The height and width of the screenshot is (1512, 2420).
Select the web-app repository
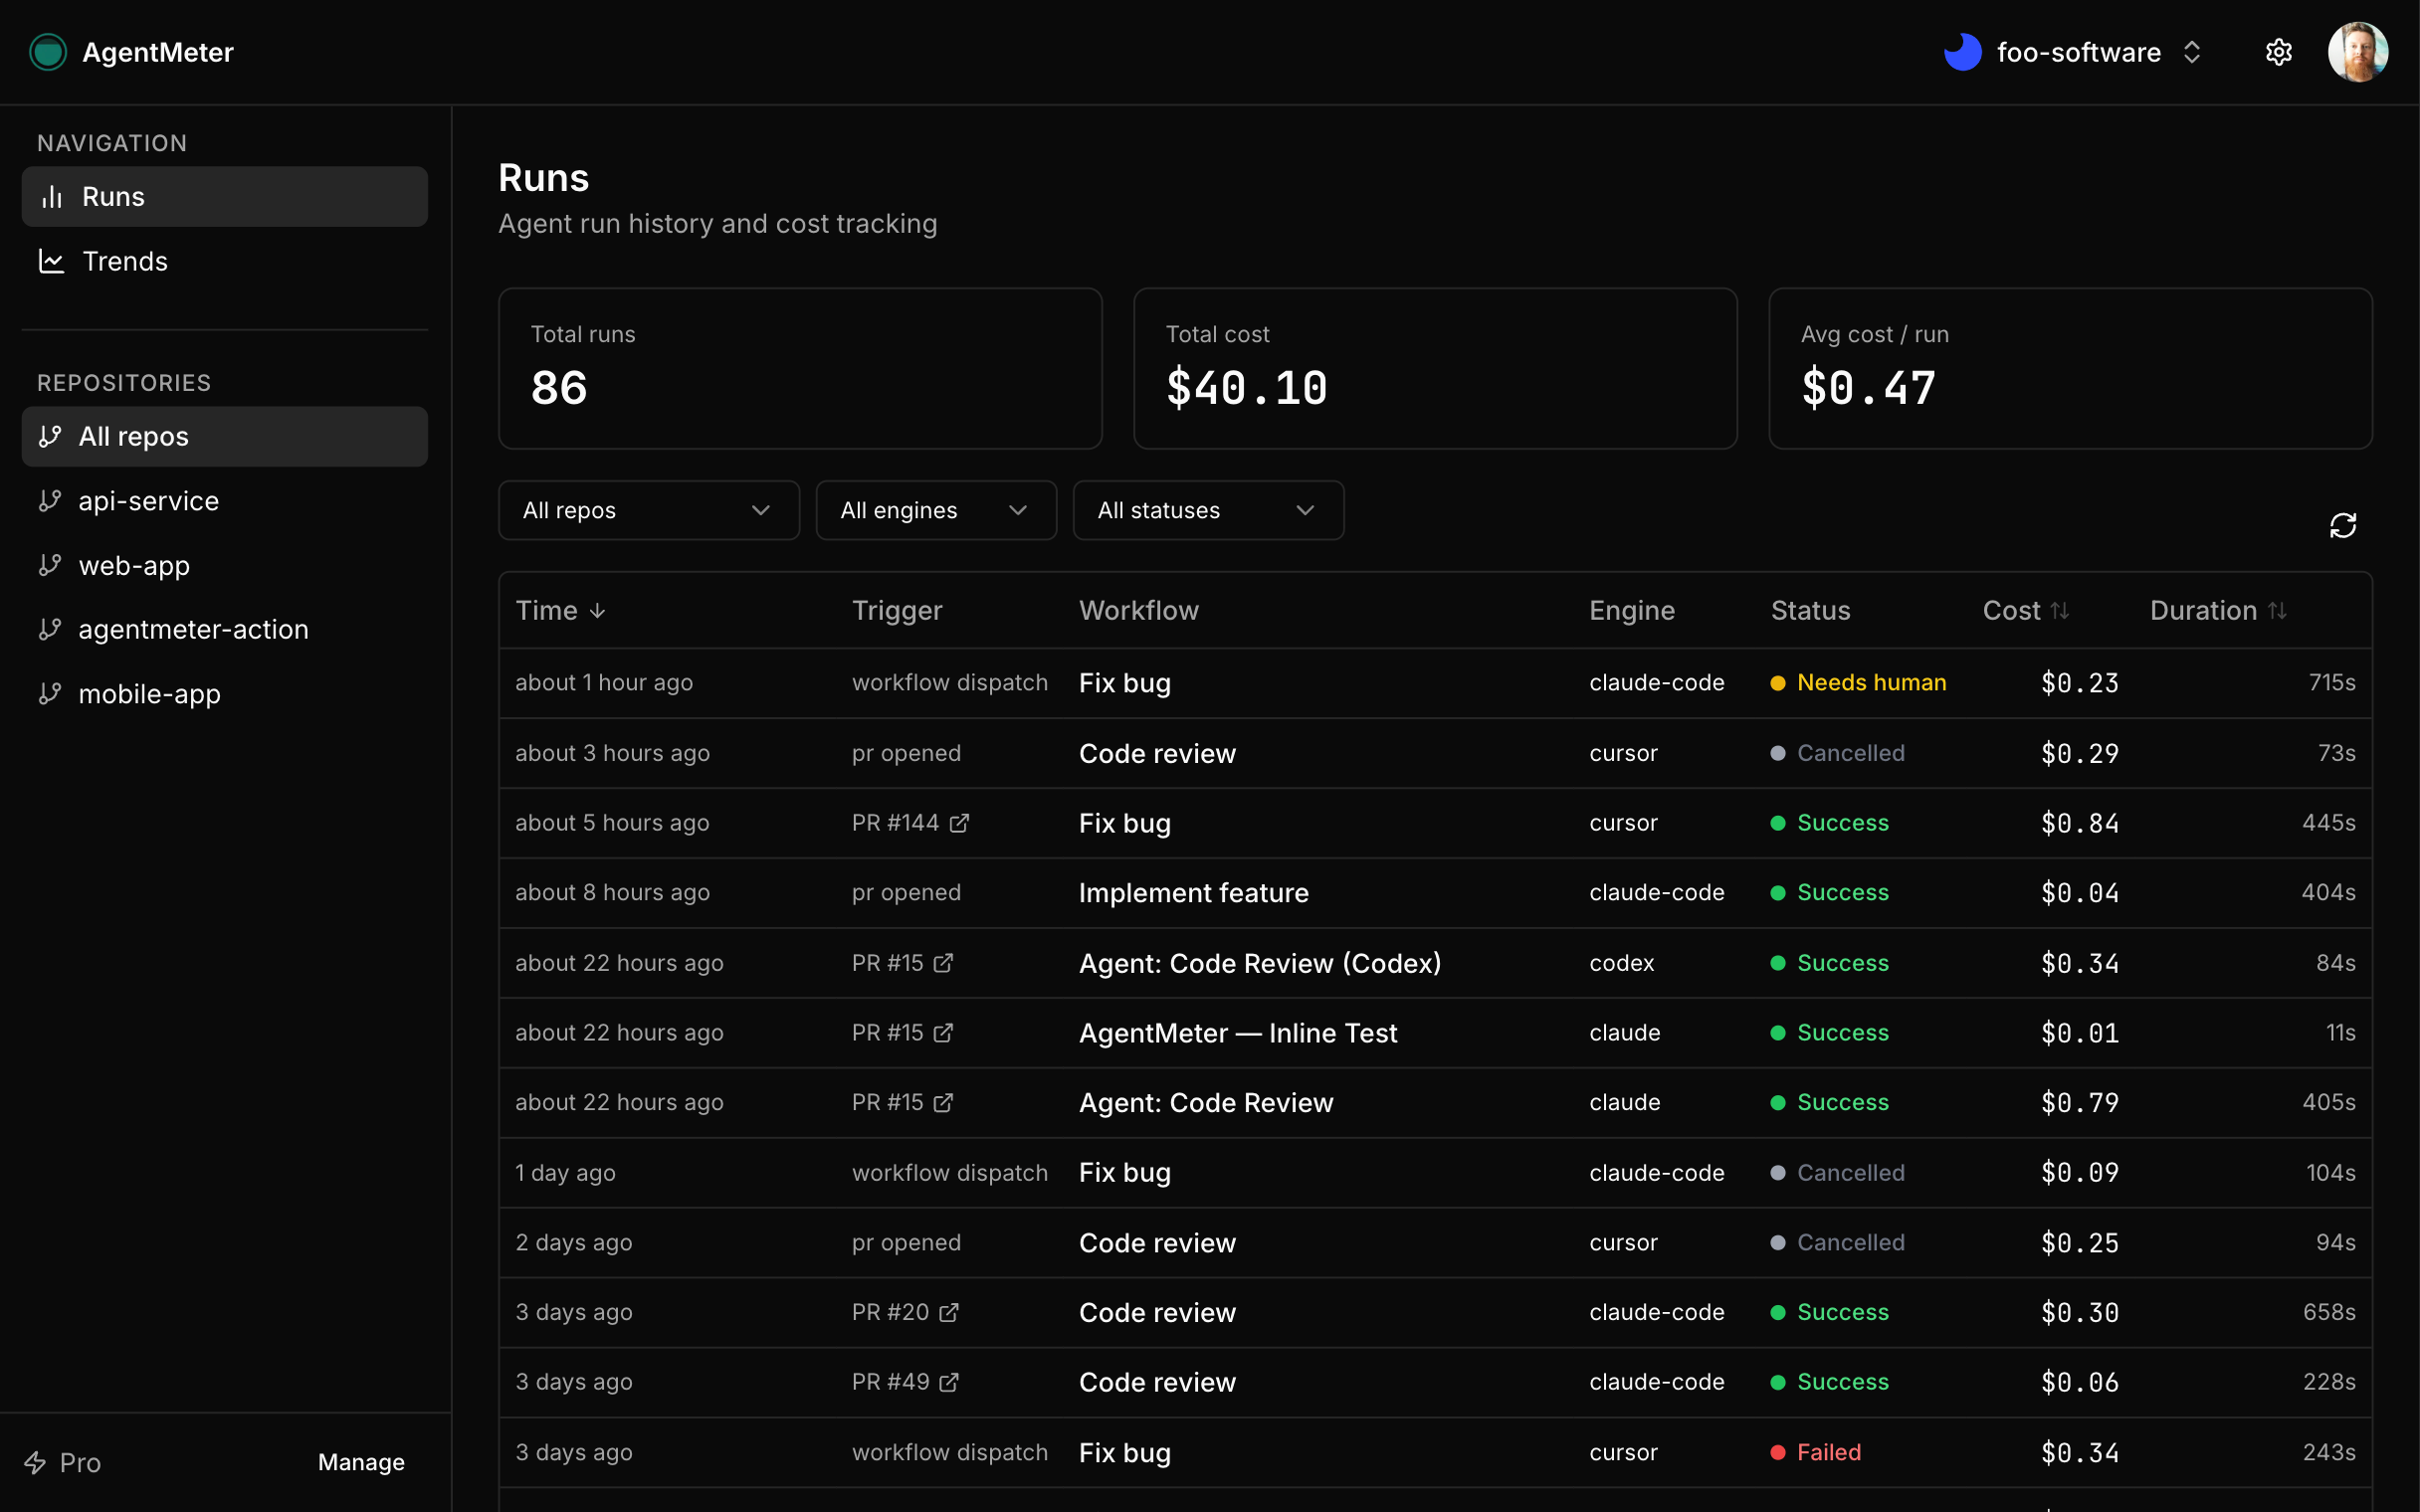[x=134, y=565]
